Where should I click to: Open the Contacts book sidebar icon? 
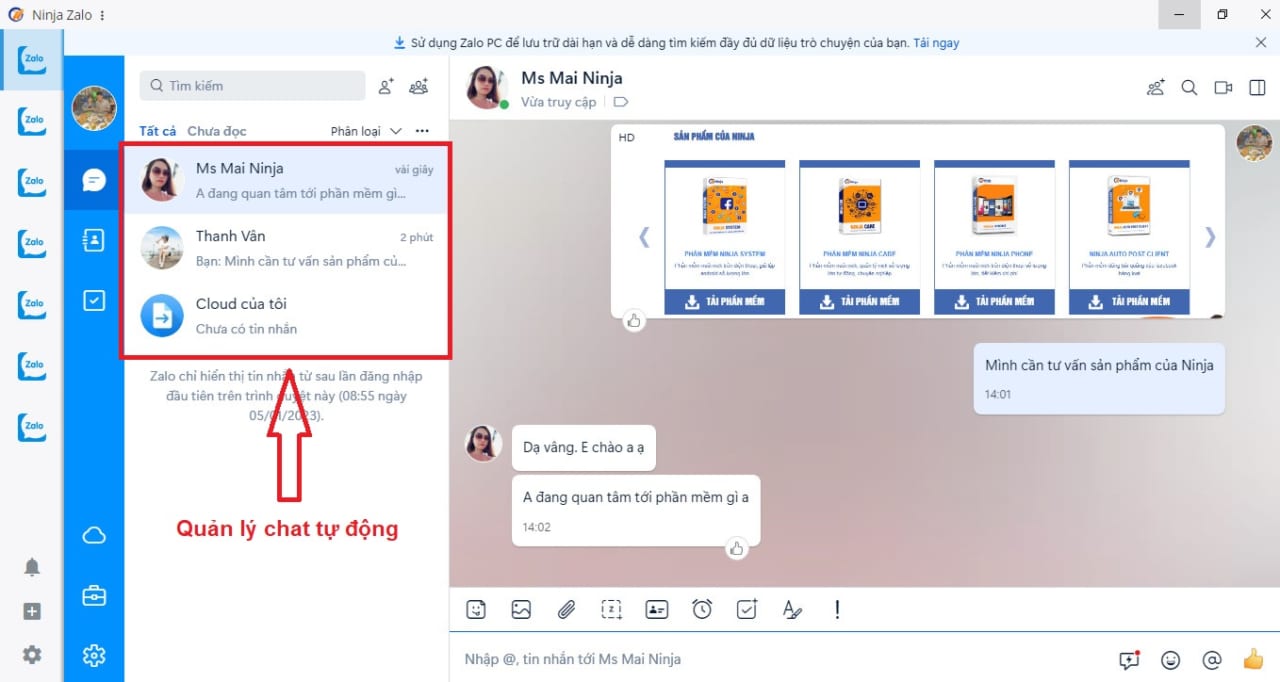coord(94,240)
